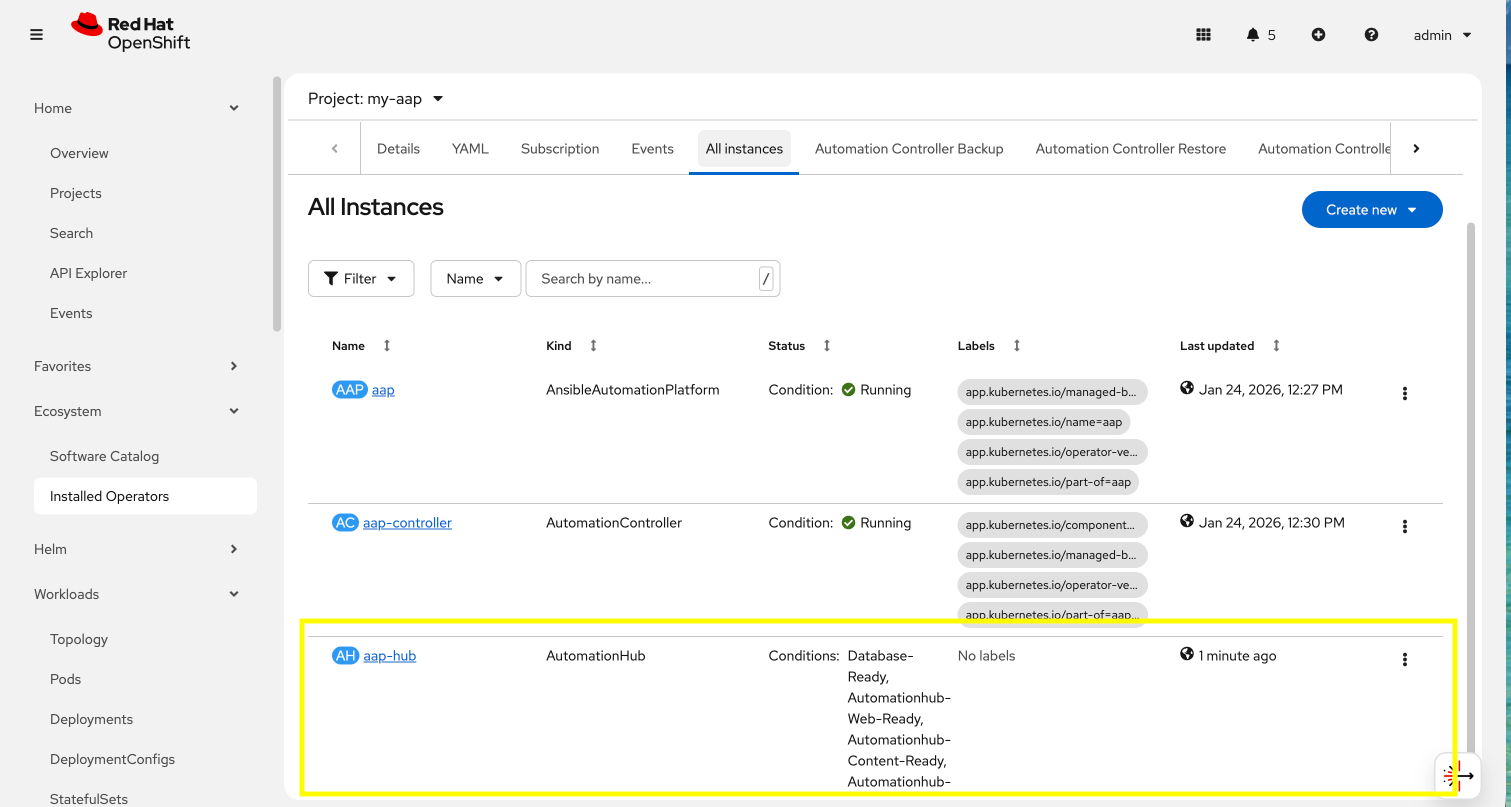Open the kebab menu on the aap-hub row

point(1405,659)
